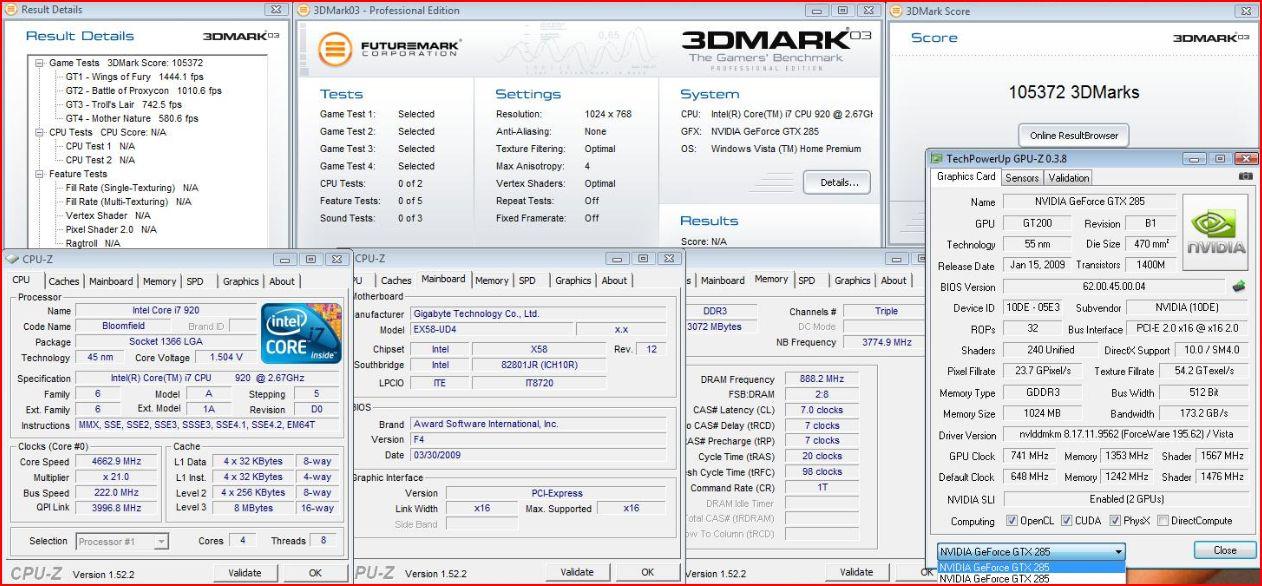
Task: Select the Pixel Shader 2.0 row
Action: point(113,229)
